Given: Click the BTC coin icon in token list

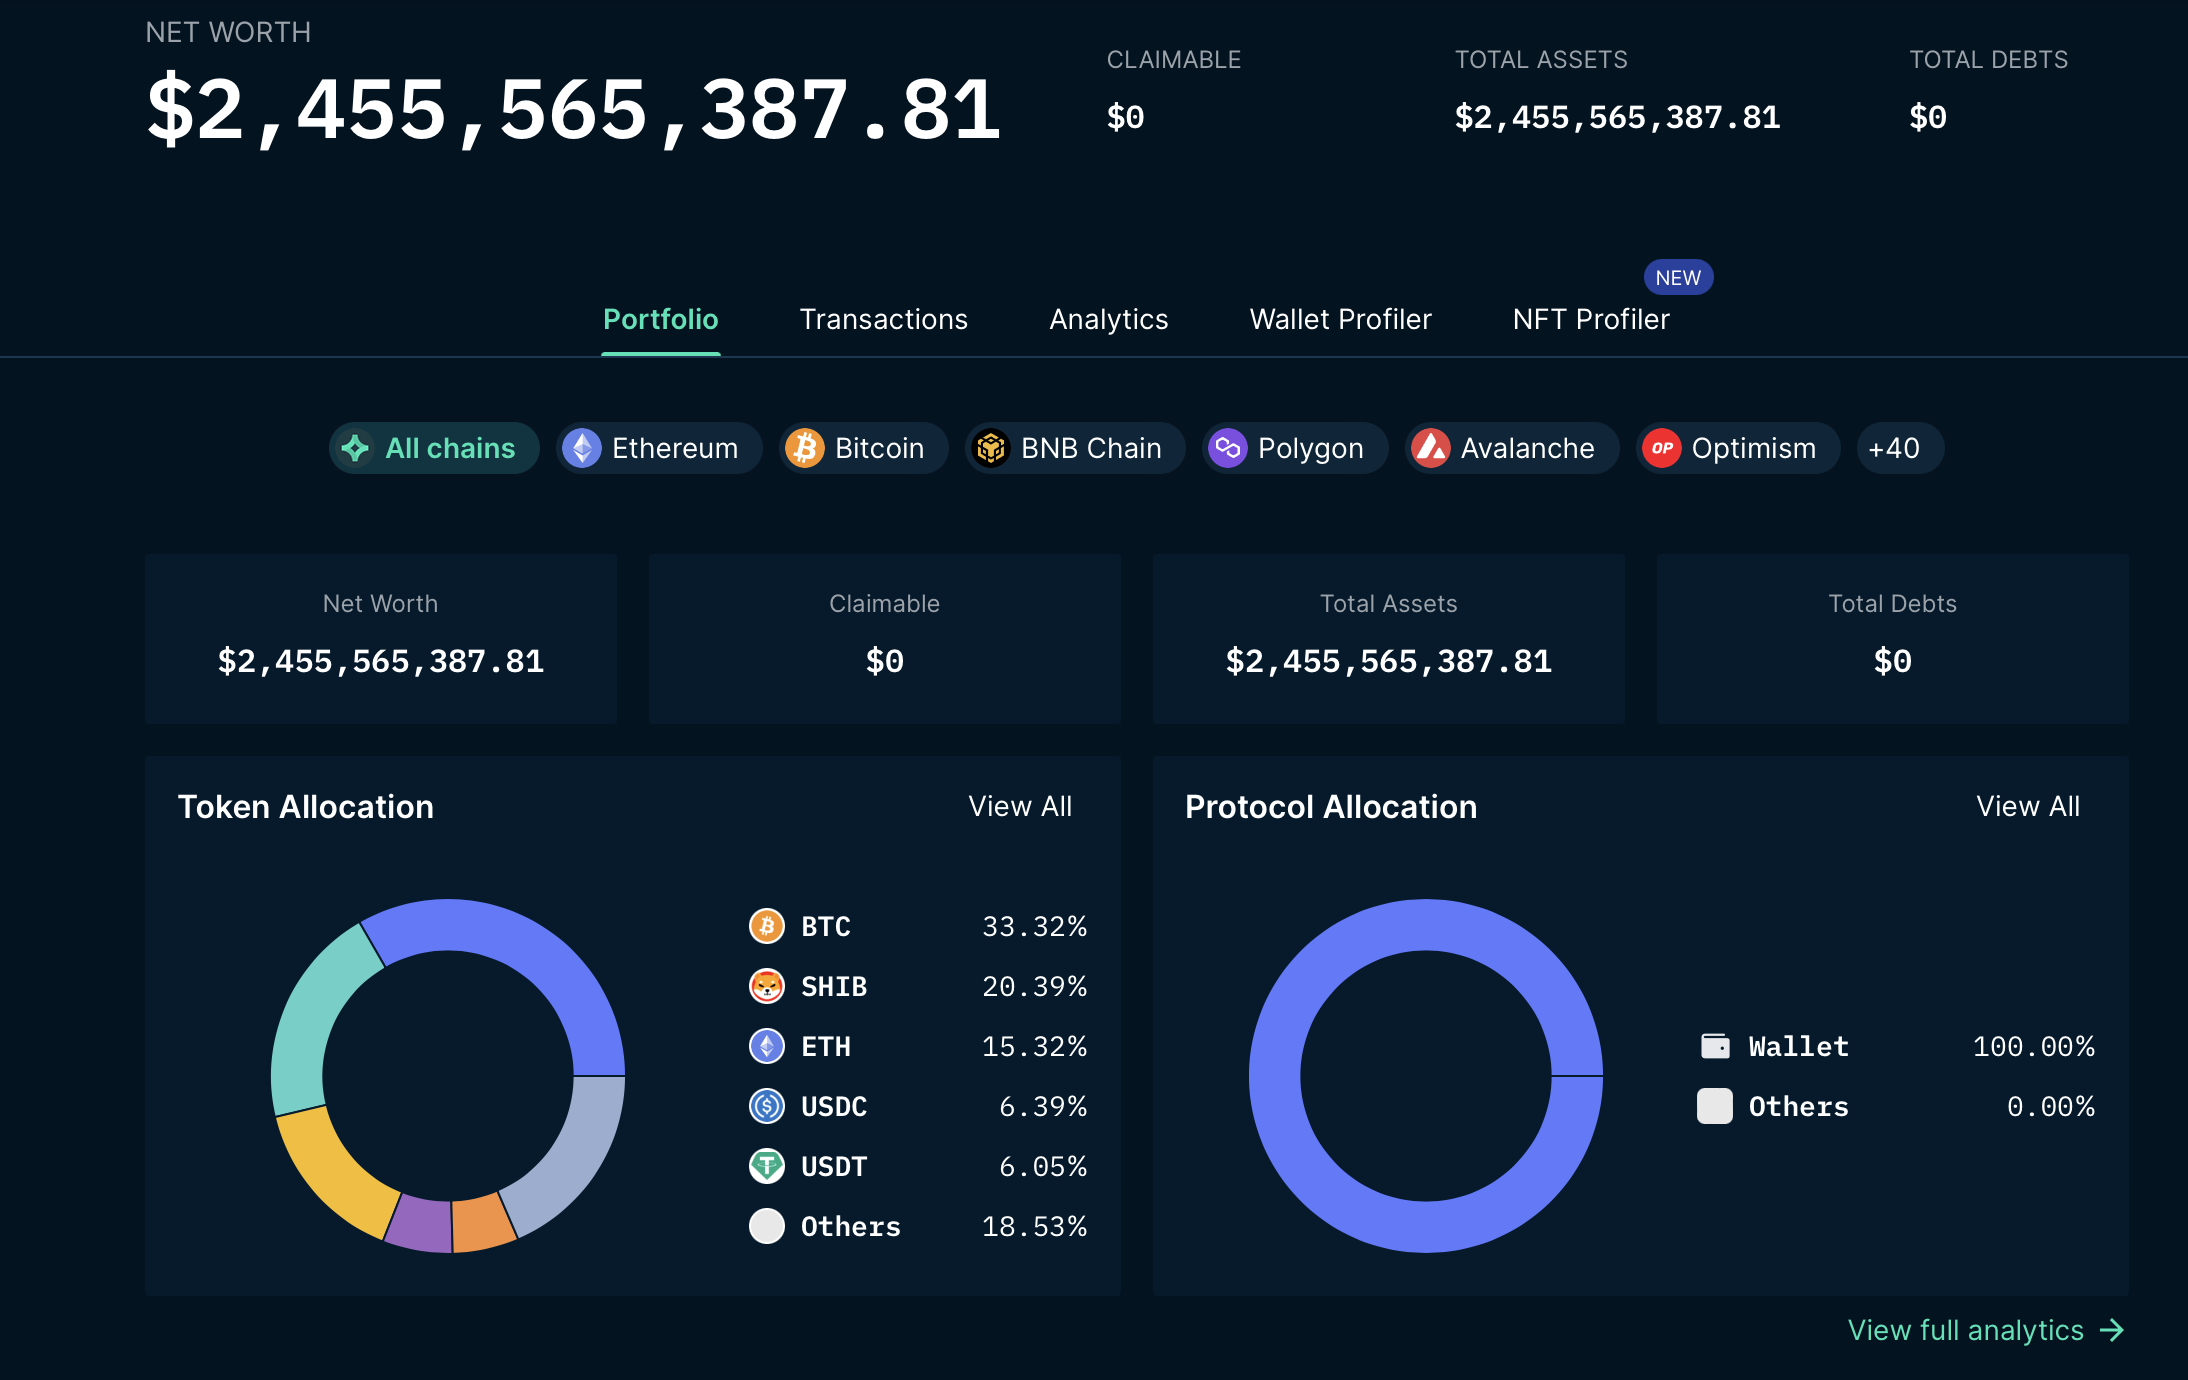Looking at the screenshot, I should tap(767, 926).
